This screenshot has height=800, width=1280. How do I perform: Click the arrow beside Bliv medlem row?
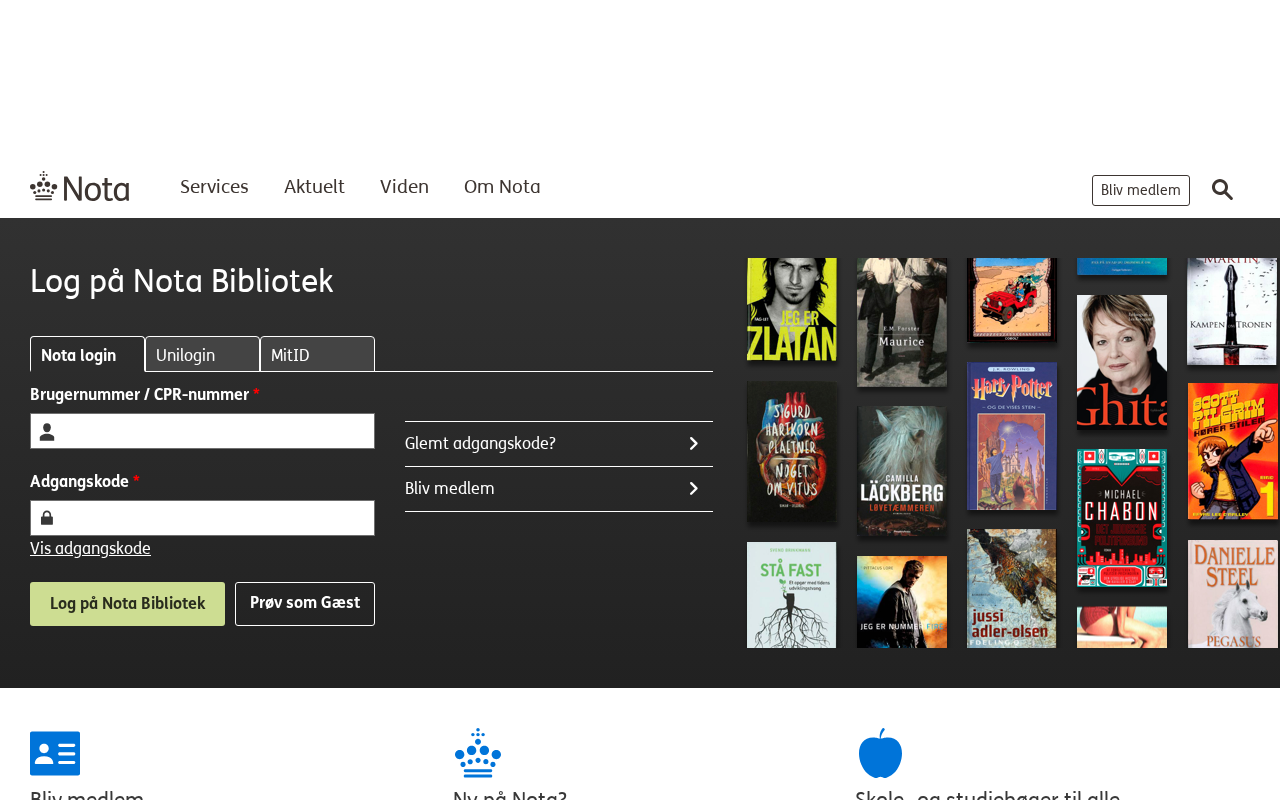(x=693, y=489)
